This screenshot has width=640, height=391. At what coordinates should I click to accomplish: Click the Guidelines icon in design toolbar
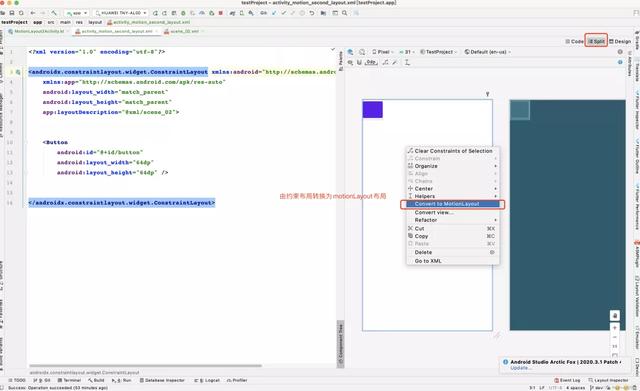(x=407, y=62)
